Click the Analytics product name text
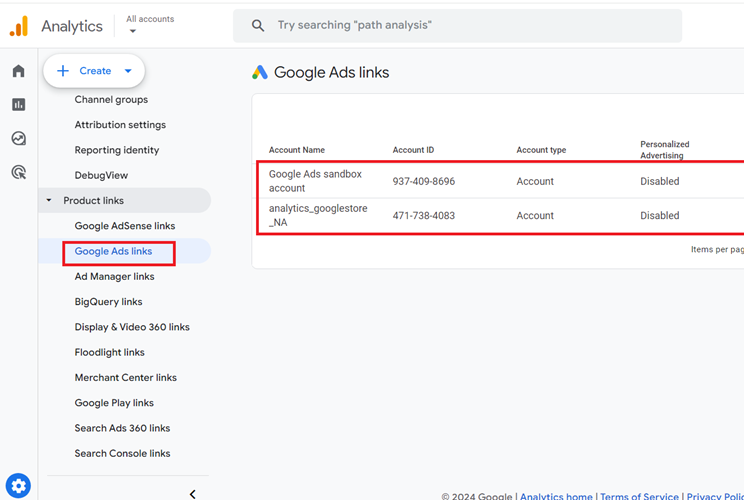 click(72, 26)
